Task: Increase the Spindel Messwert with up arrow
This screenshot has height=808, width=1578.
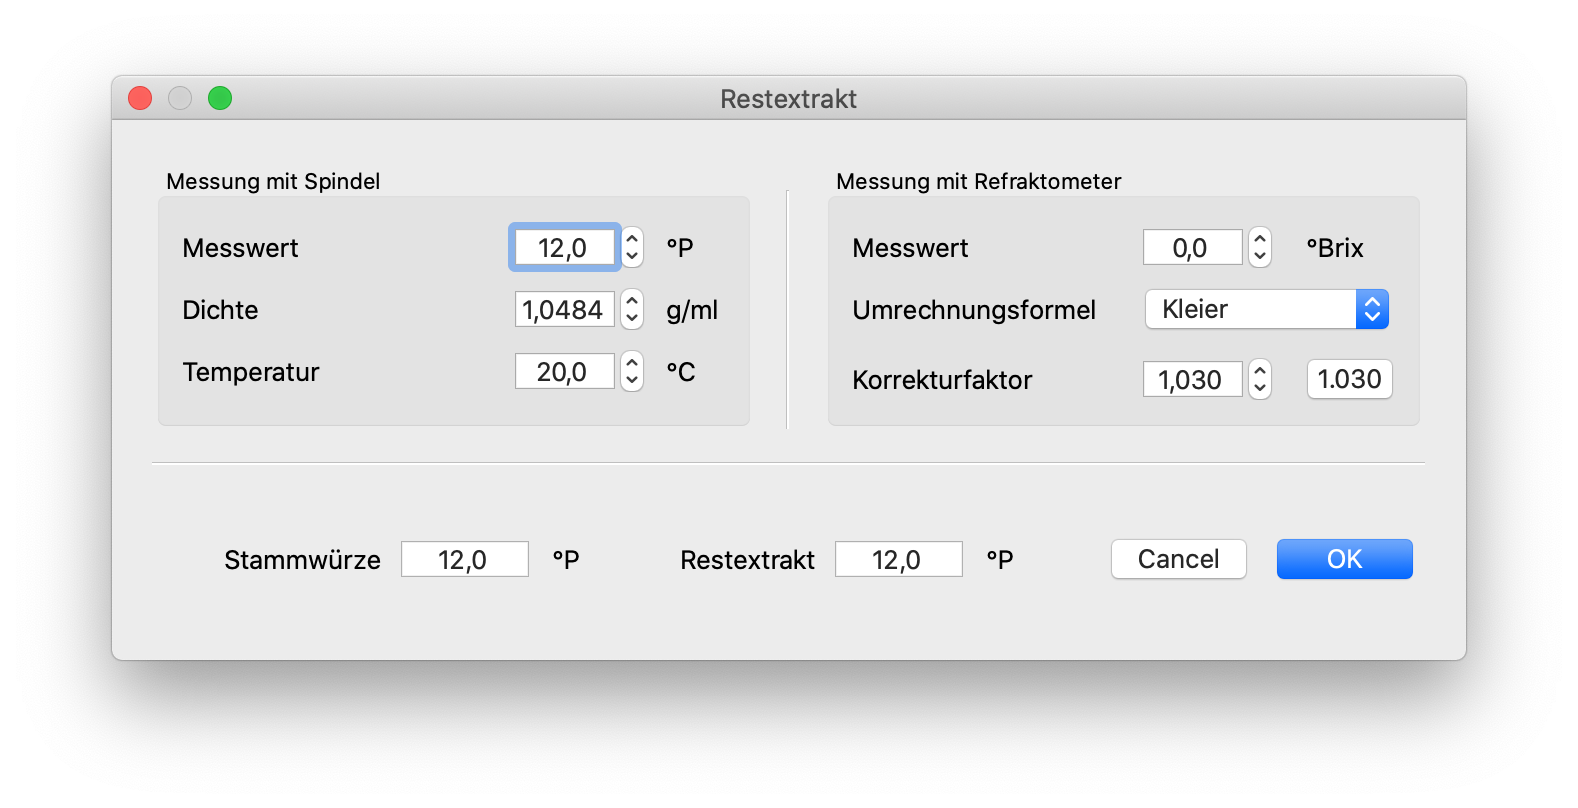Action: click(x=632, y=239)
